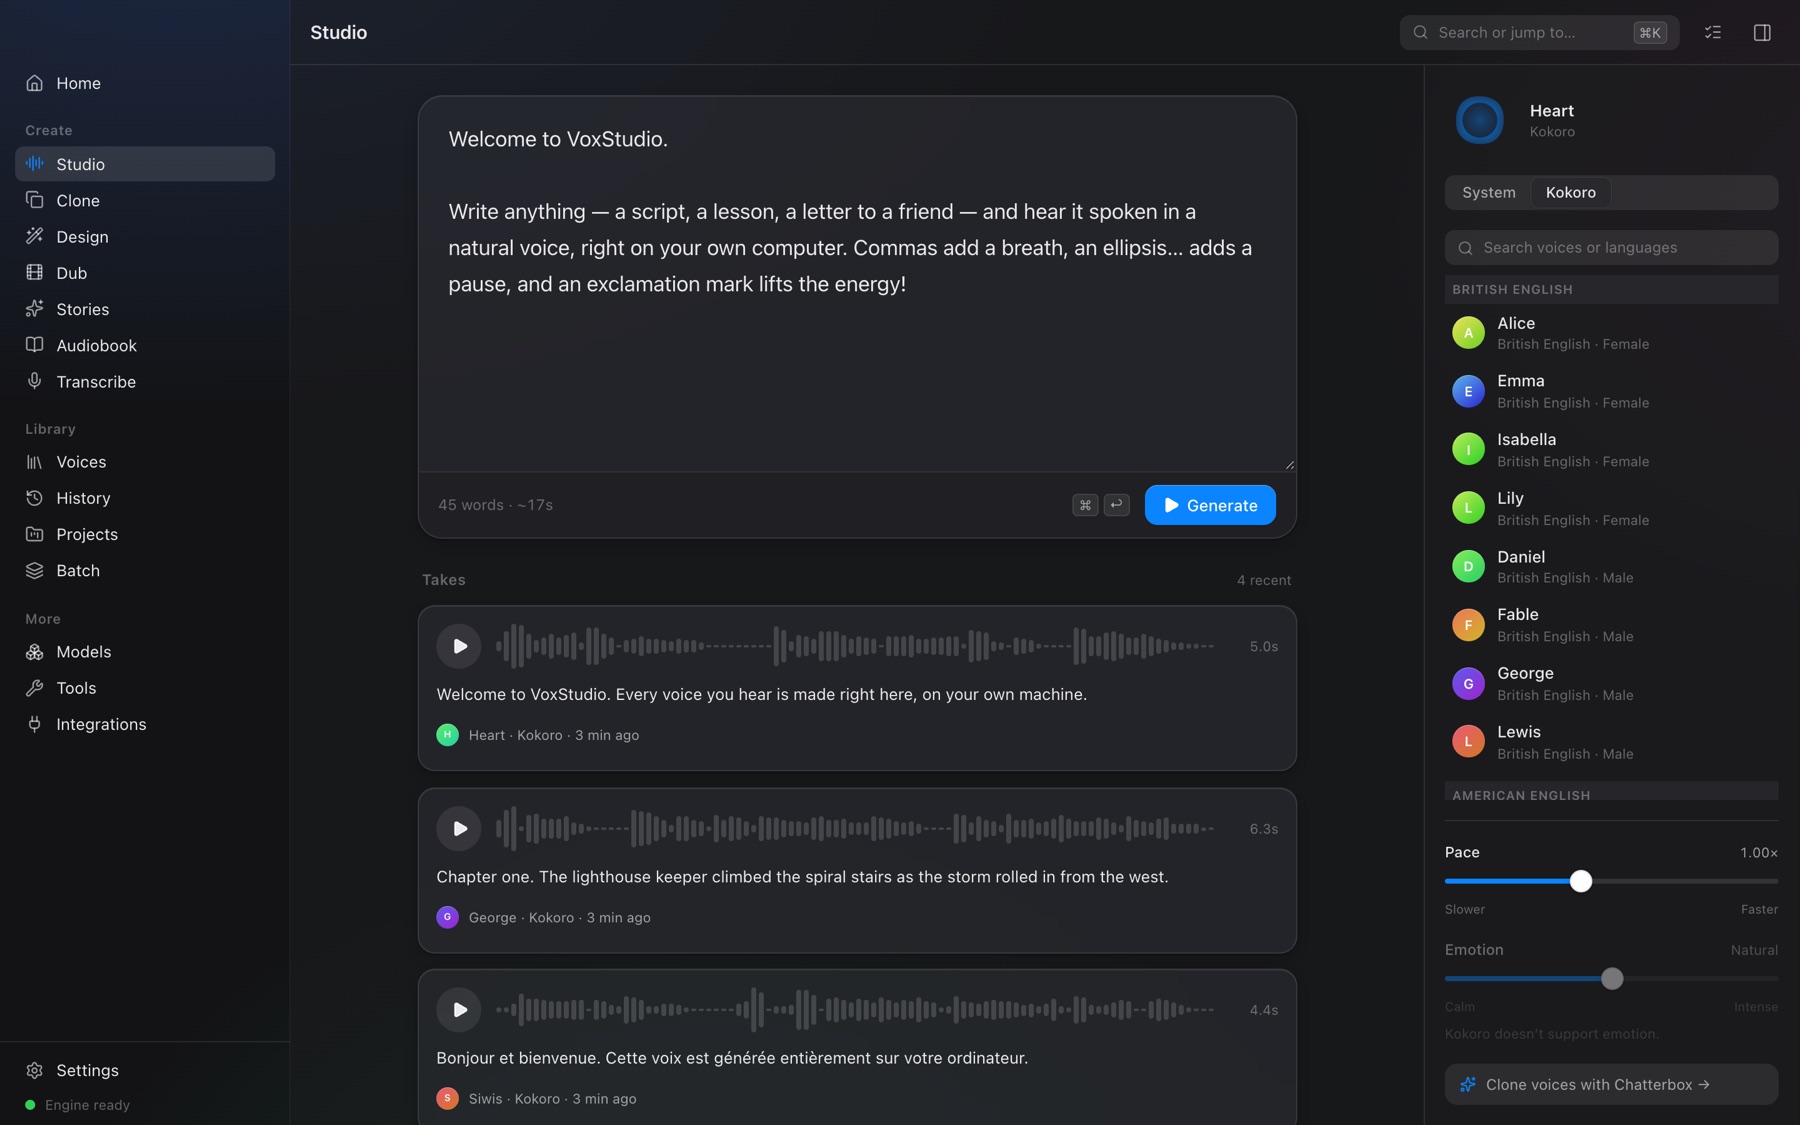Open the Clone section
The height and width of the screenshot is (1125, 1800).
coord(145,200)
